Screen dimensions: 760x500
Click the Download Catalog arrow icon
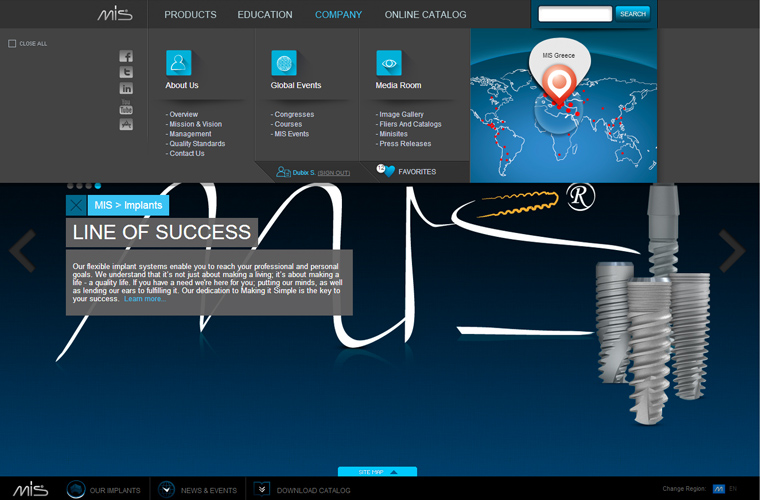pyautogui.click(x=262, y=489)
